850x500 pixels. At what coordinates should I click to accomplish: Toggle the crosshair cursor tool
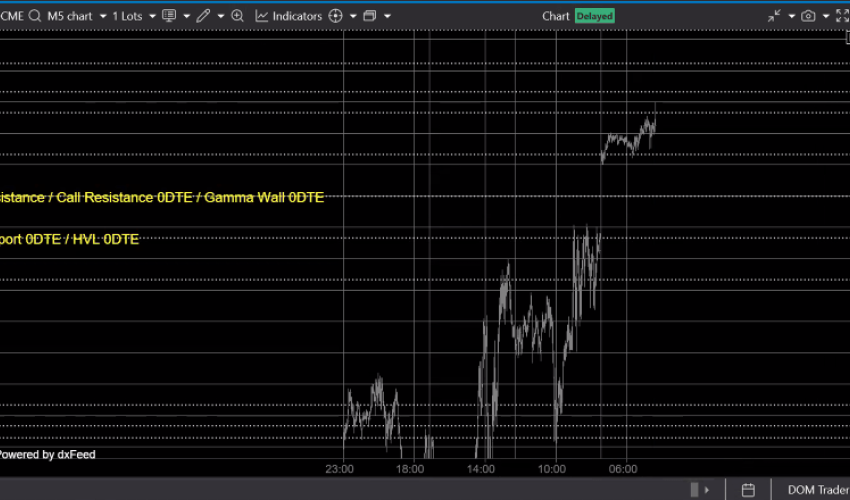pos(335,16)
